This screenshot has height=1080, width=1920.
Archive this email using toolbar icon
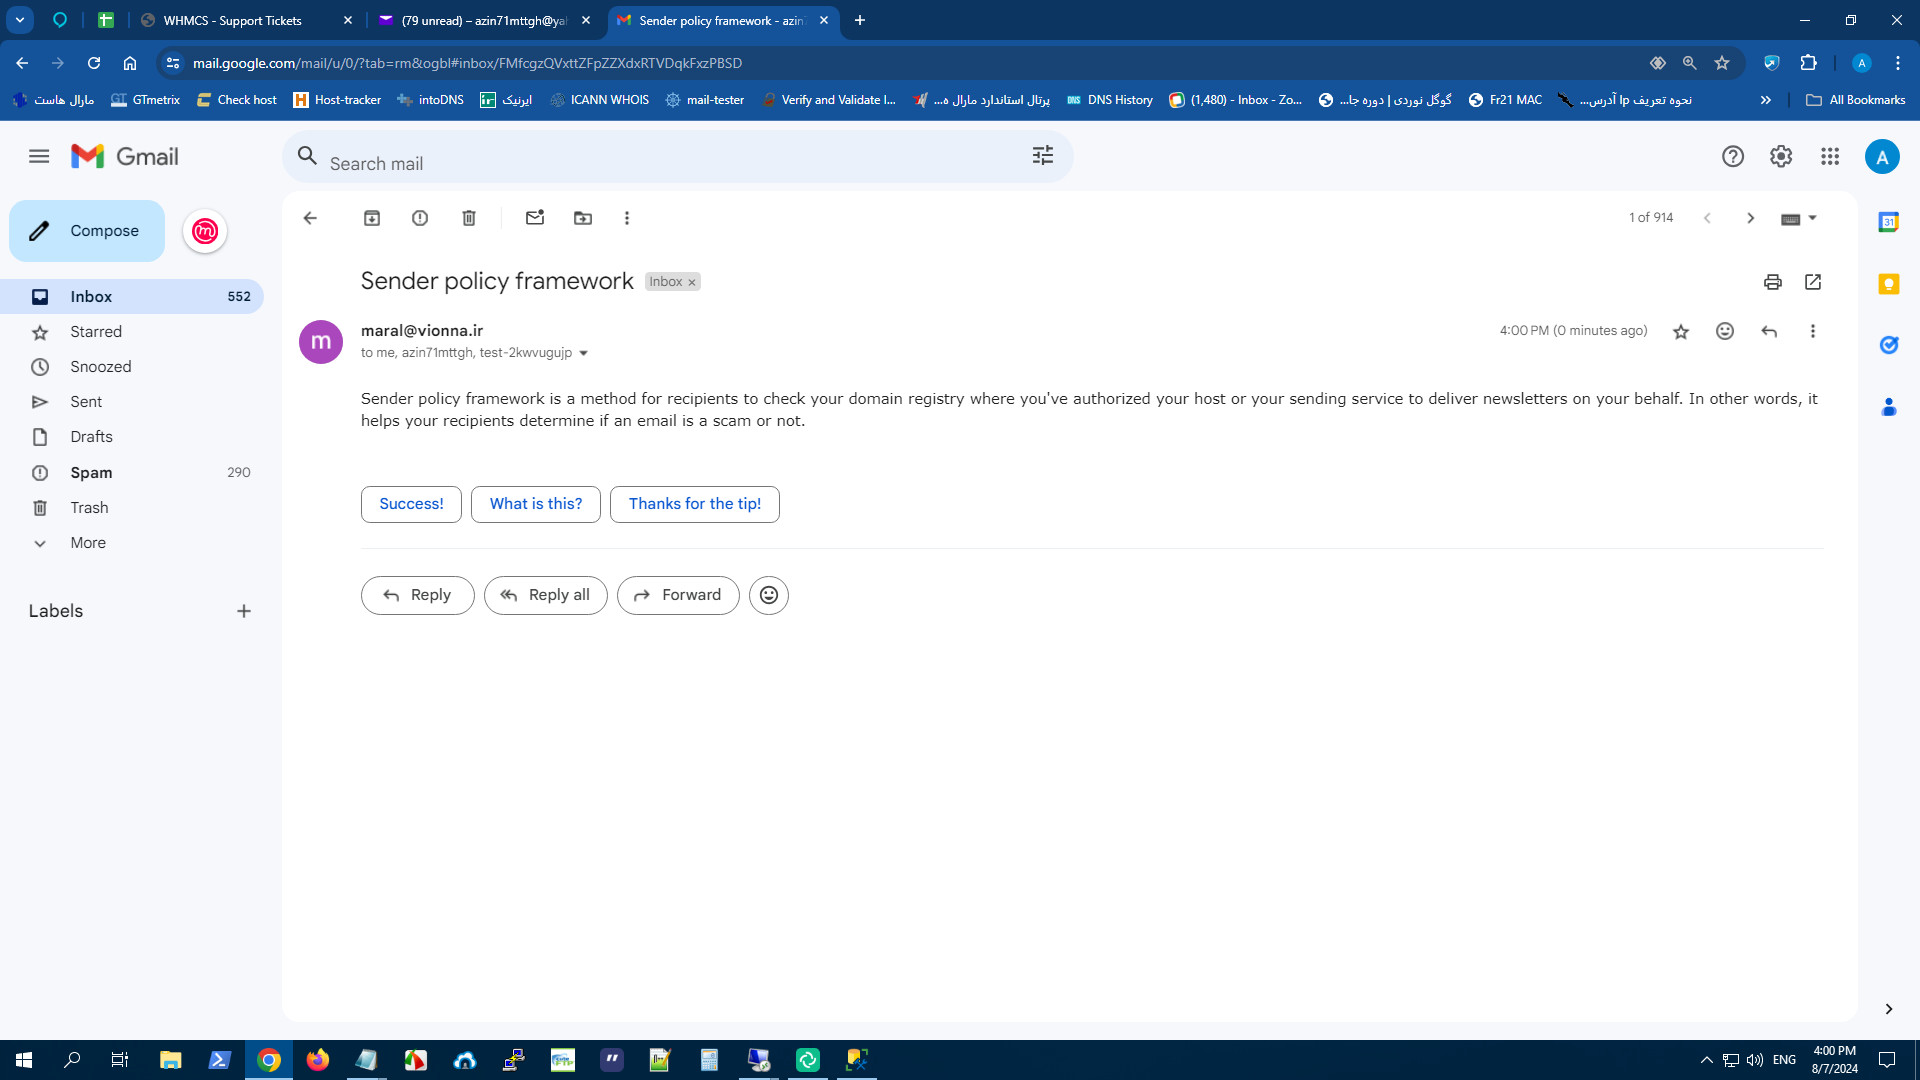point(372,218)
